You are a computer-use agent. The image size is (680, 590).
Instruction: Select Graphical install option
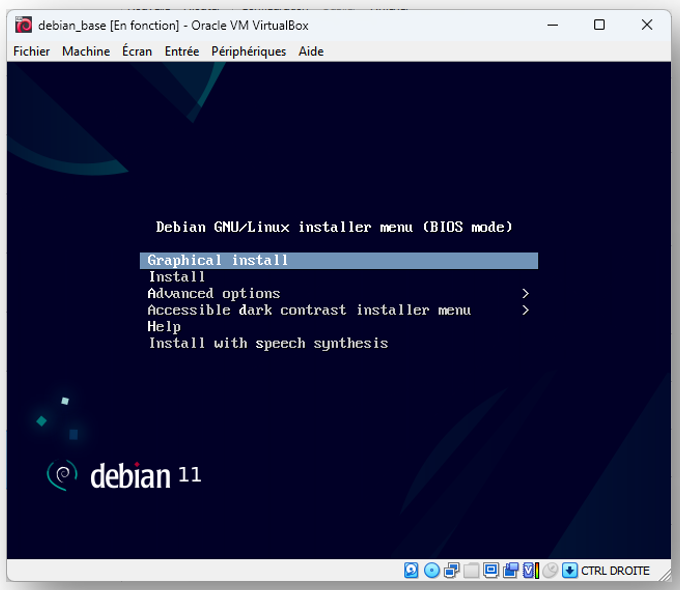pyautogui.click(x=339, y=260)
